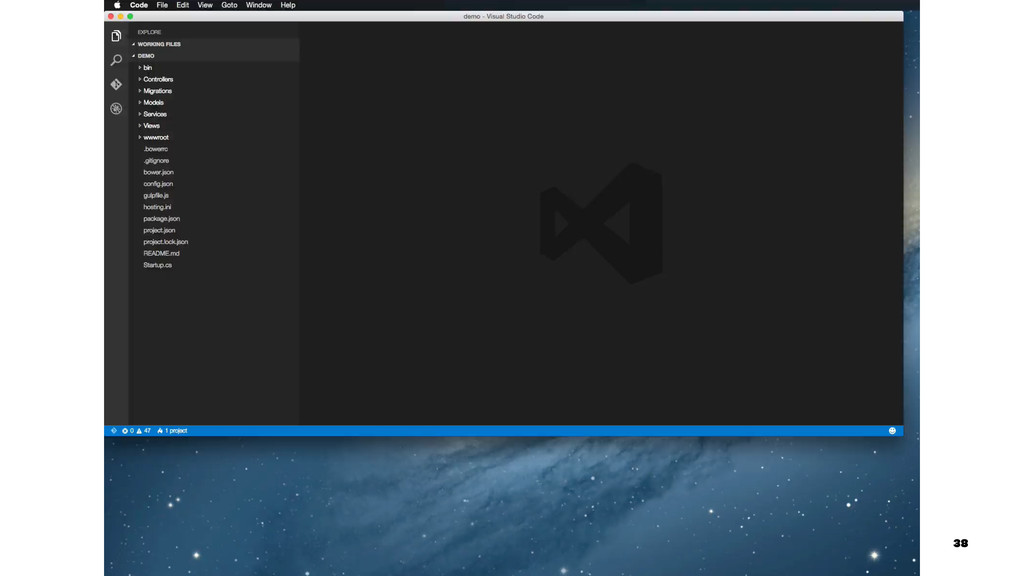This screenshot has width=1024, height=576.
Task: Open the Search view icon
Action: click(x=116, y=60)
